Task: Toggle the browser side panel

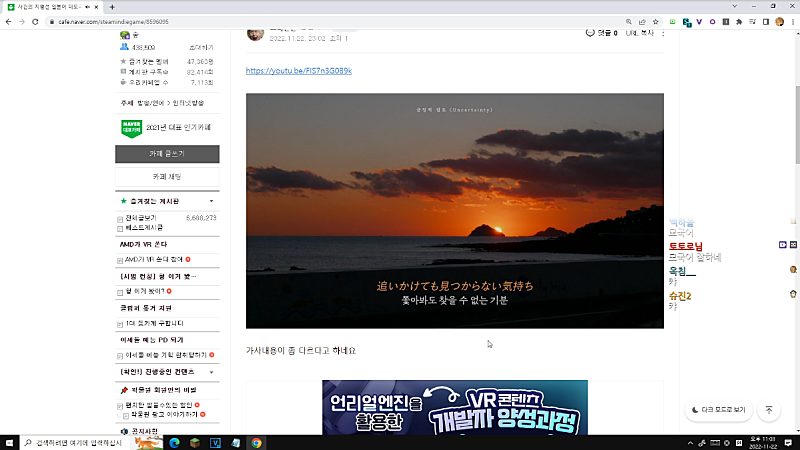Action: (x=766, y=22)
